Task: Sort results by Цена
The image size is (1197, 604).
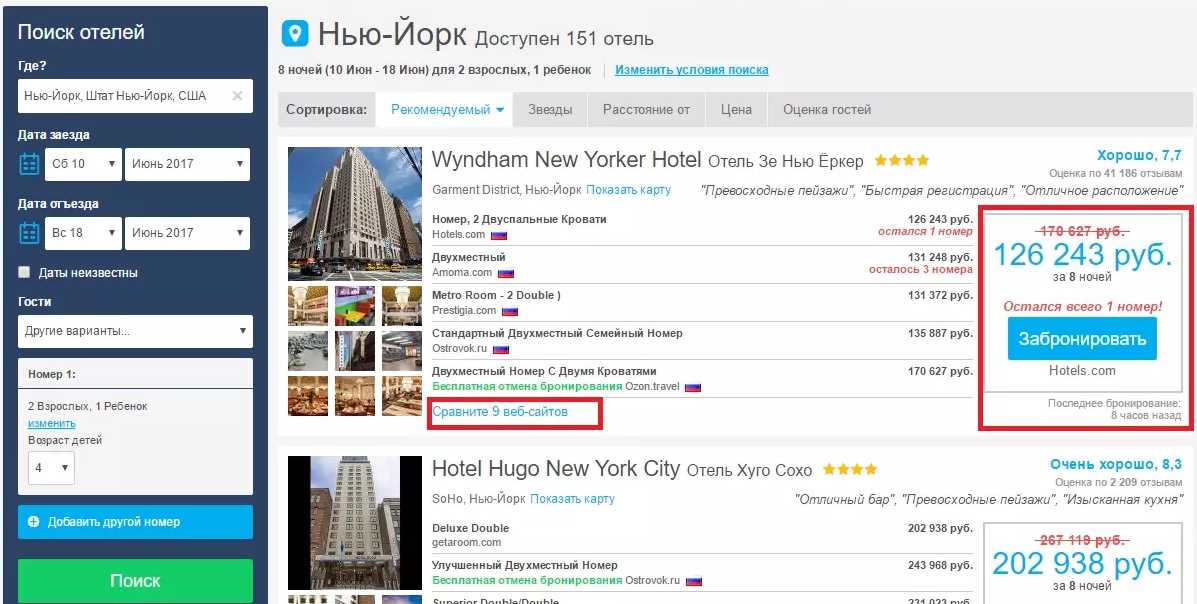Action: click(736, 110)
